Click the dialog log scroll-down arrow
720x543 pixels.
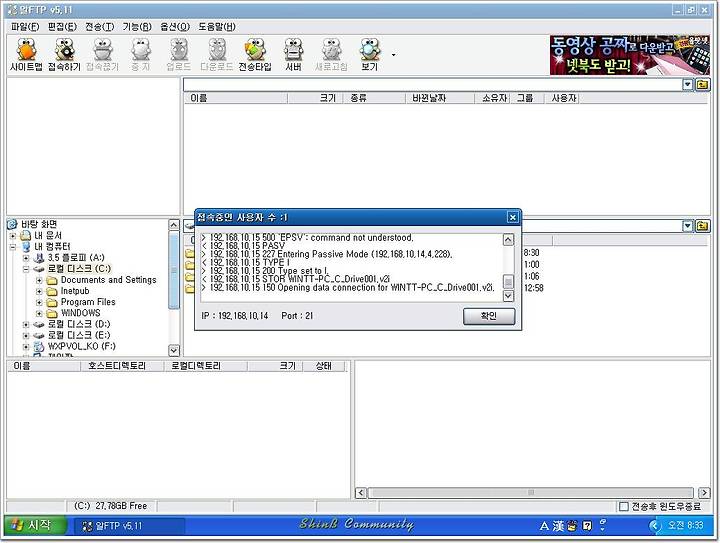pyautogui.click(x=508, y=296)
